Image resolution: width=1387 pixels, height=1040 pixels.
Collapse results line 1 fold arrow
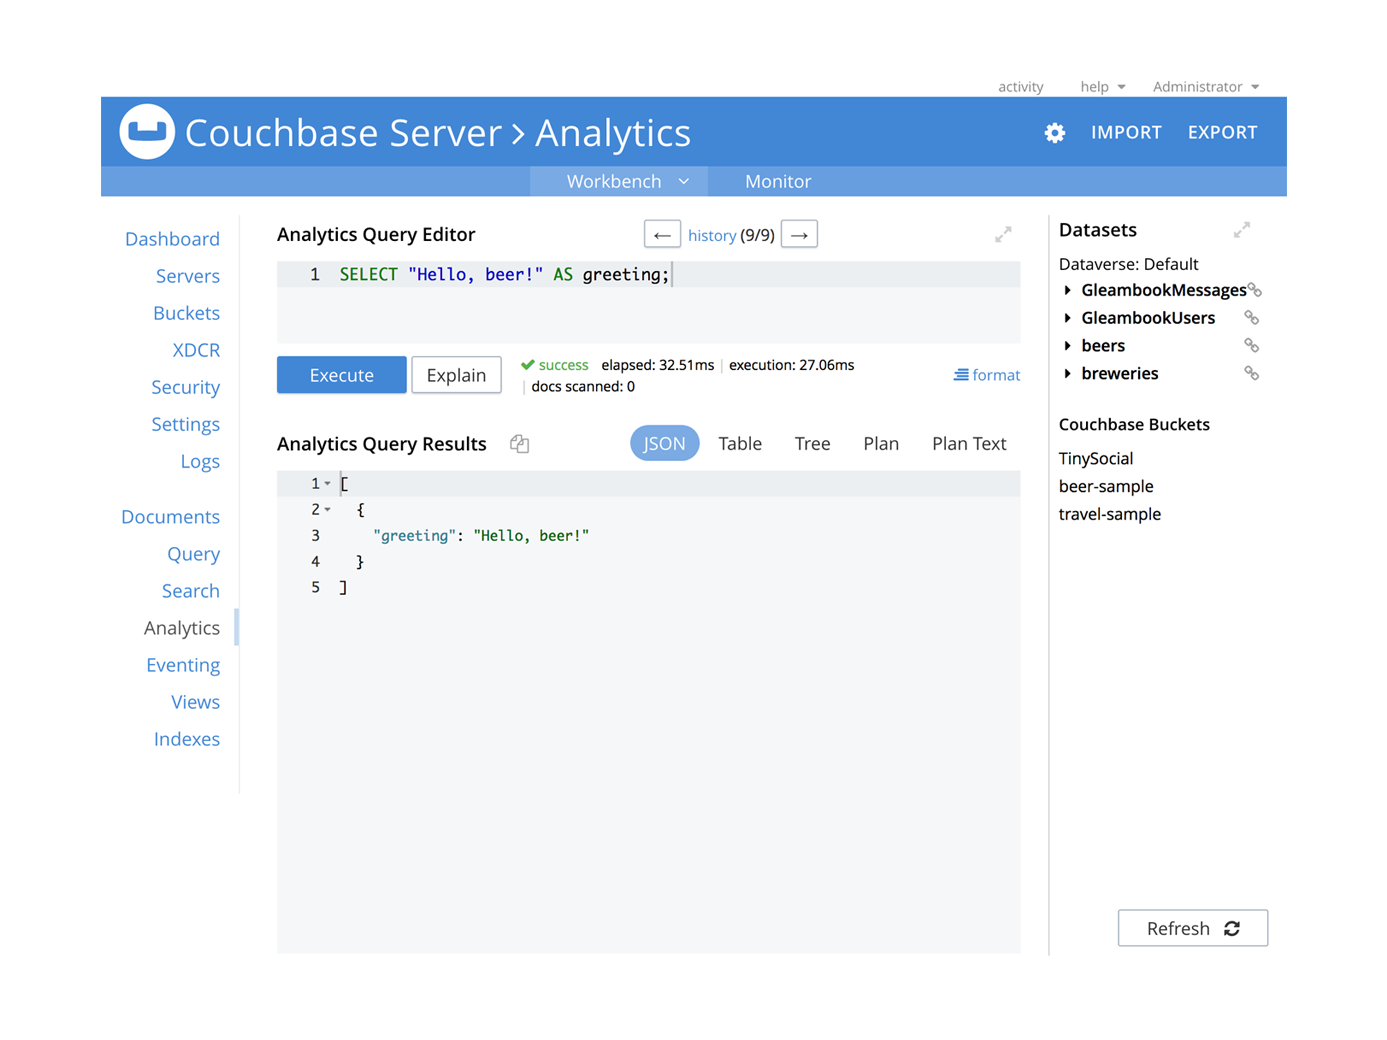coord(328,484)
